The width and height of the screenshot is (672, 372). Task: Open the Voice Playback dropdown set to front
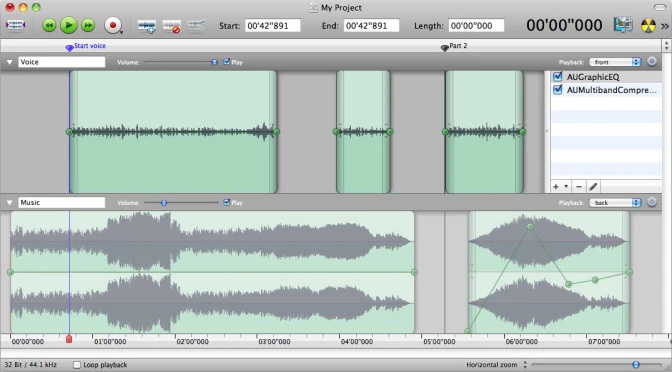[615, 62]
